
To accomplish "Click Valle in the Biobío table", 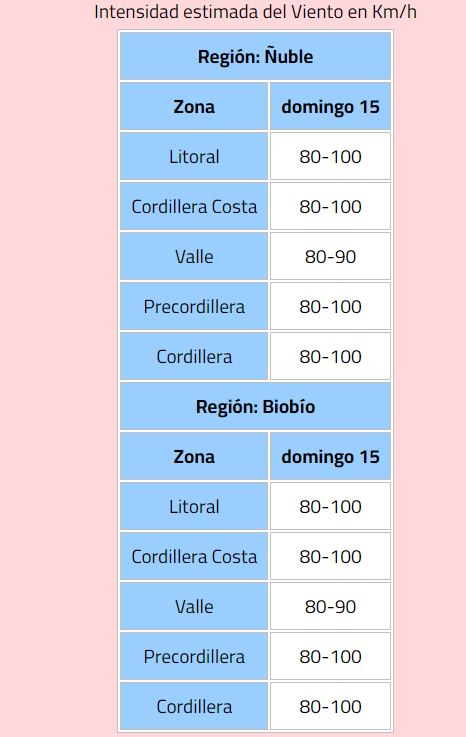I will pos(194,606).
